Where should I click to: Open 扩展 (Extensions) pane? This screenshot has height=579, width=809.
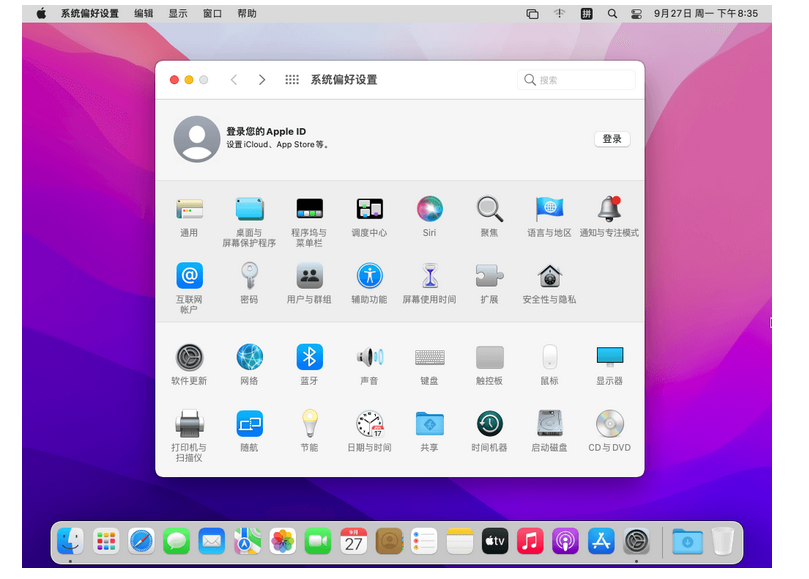490,276
